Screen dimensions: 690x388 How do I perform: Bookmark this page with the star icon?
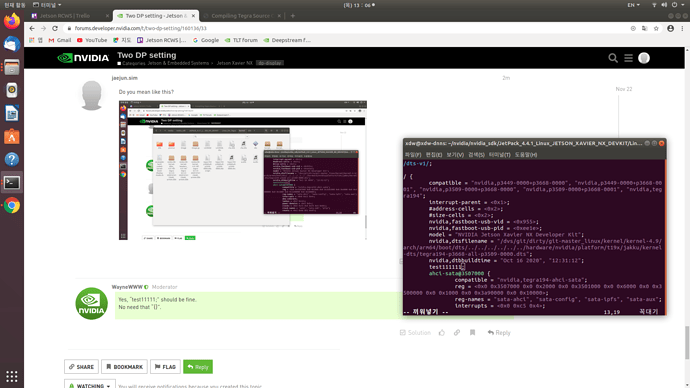656,28
